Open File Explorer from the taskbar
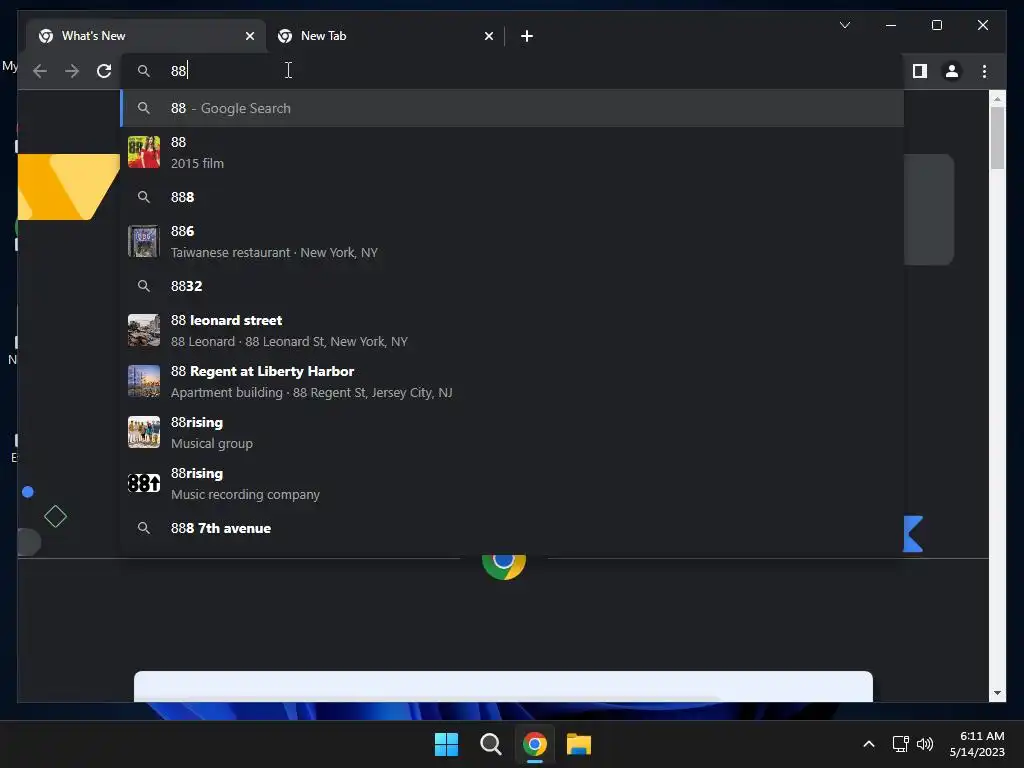The height and width of the screenshot is (768, 1024). coord(579,744)
